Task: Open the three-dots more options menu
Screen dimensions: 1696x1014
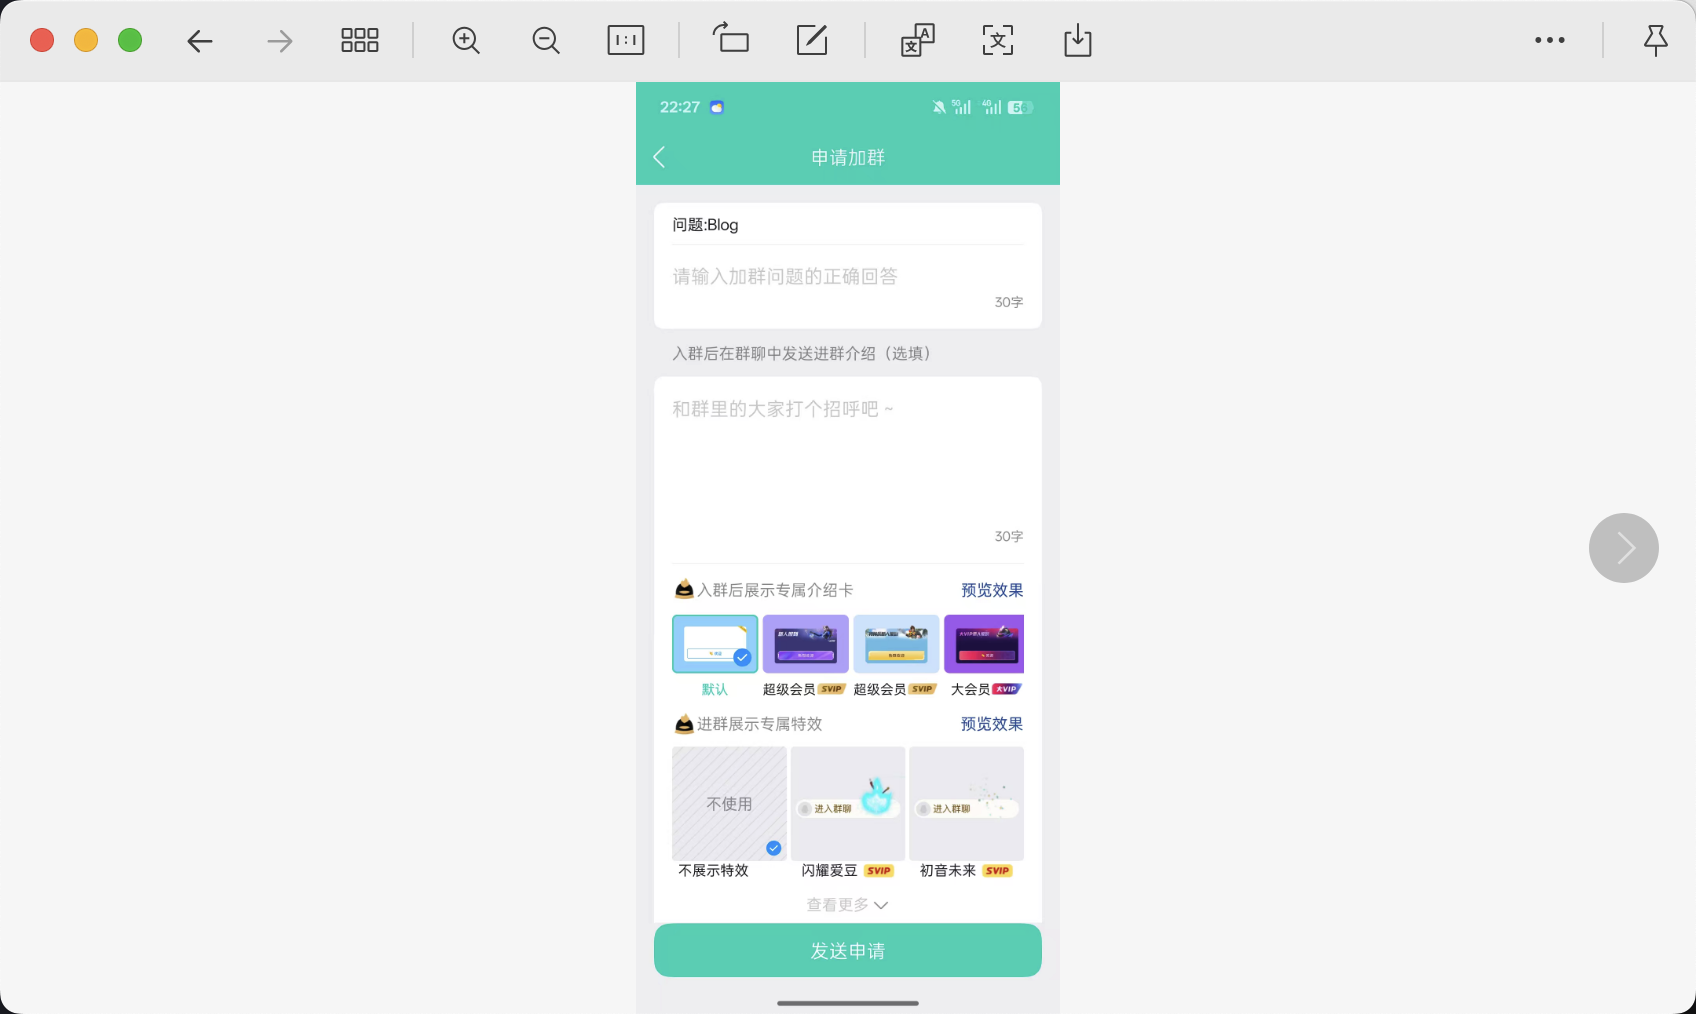Action: pyautogui.click(x=1549, y=41)
